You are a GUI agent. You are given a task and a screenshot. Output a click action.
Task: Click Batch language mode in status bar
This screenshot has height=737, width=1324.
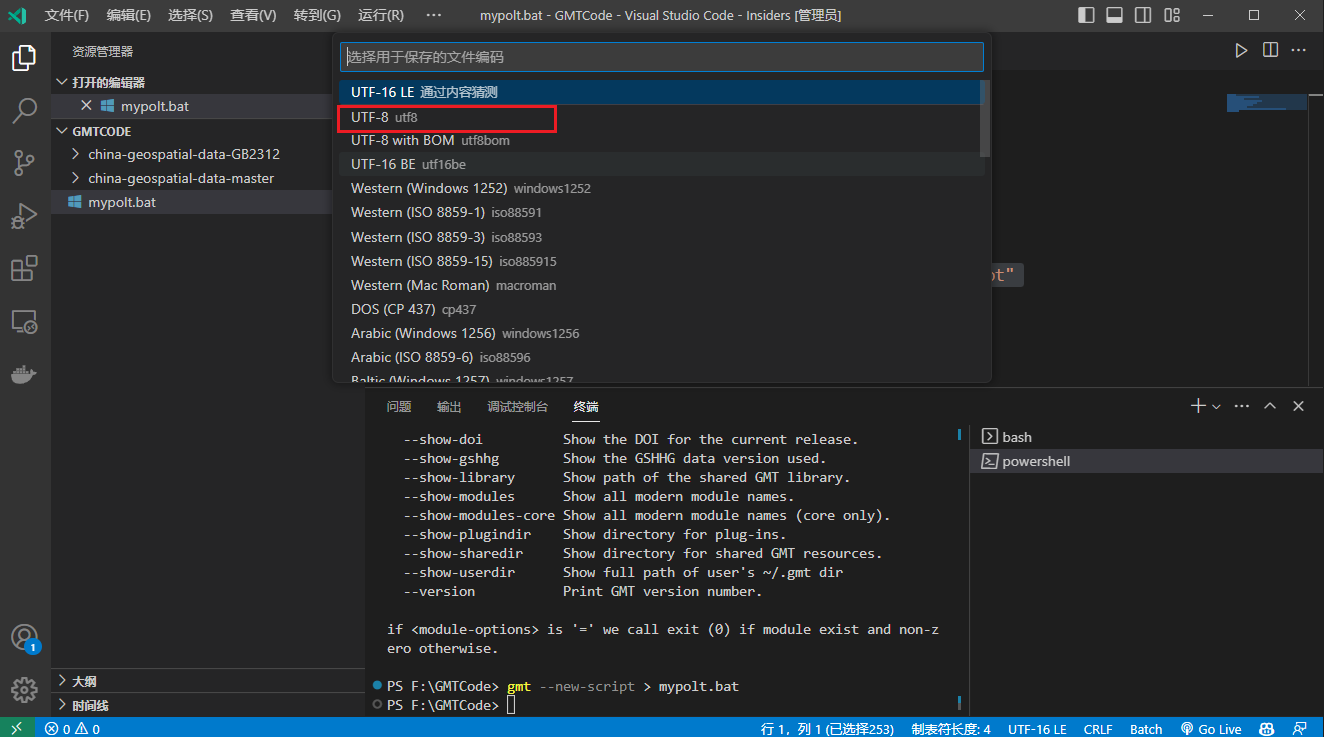coord(1146,729)
